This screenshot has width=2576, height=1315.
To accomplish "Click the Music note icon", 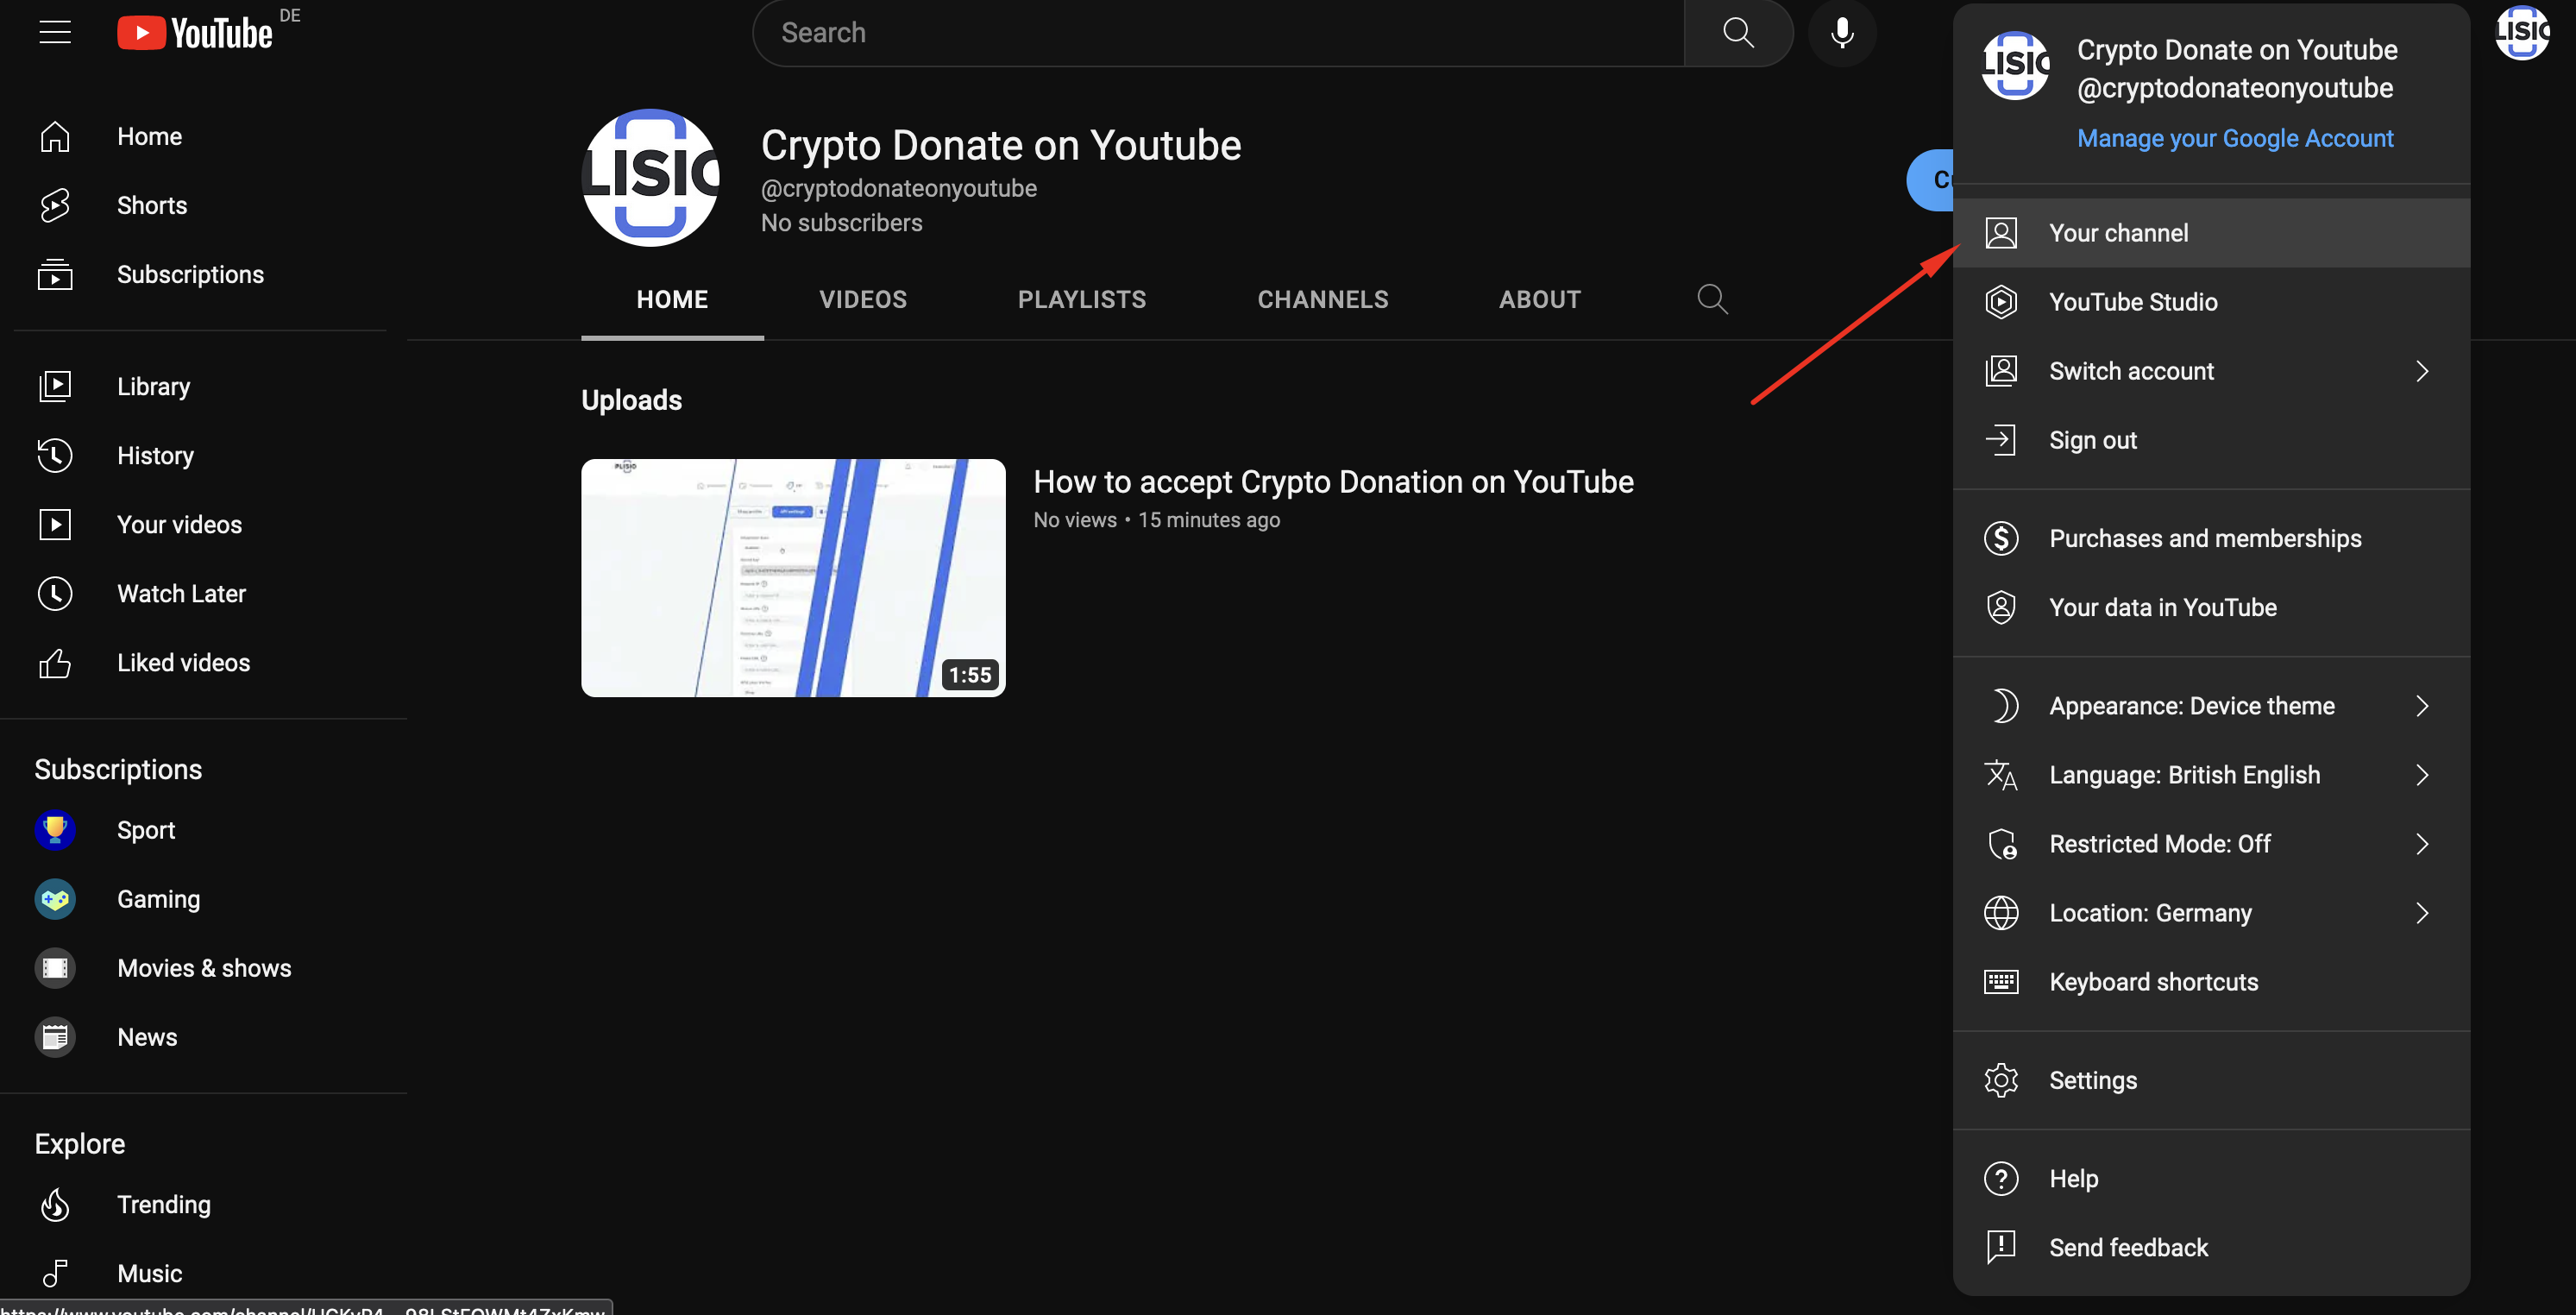I will click(55, 1273).
